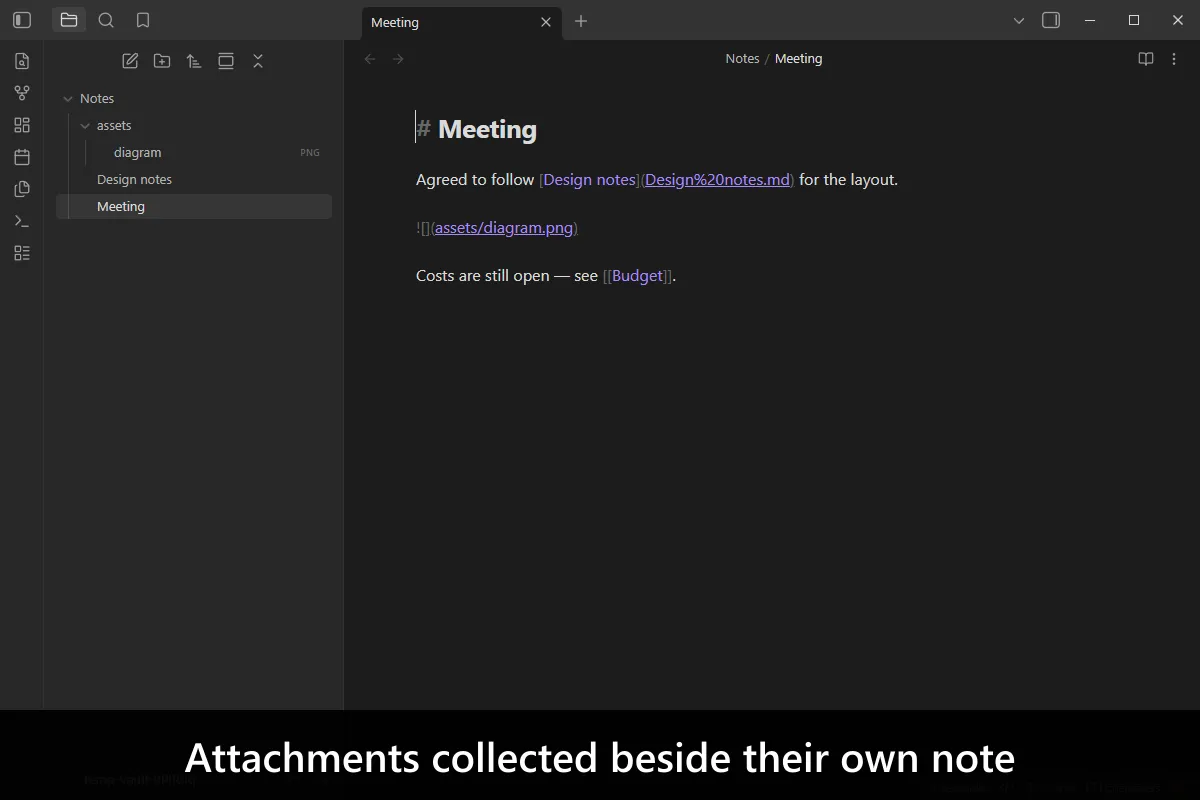Create new canvas from the ribbon
This screenshot has width=1200, height=800.
click(x=22, y=125)
